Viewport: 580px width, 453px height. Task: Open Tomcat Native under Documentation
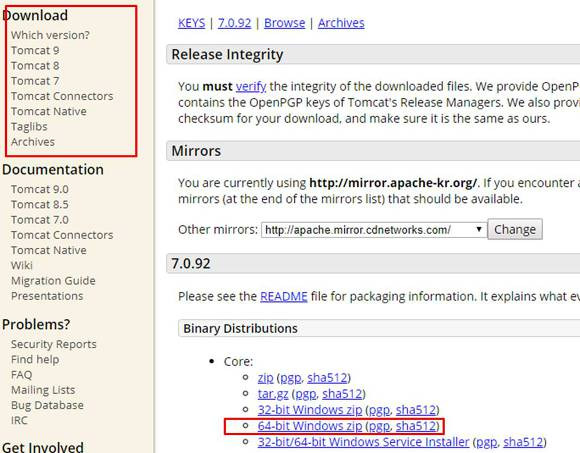pos(48,250)
